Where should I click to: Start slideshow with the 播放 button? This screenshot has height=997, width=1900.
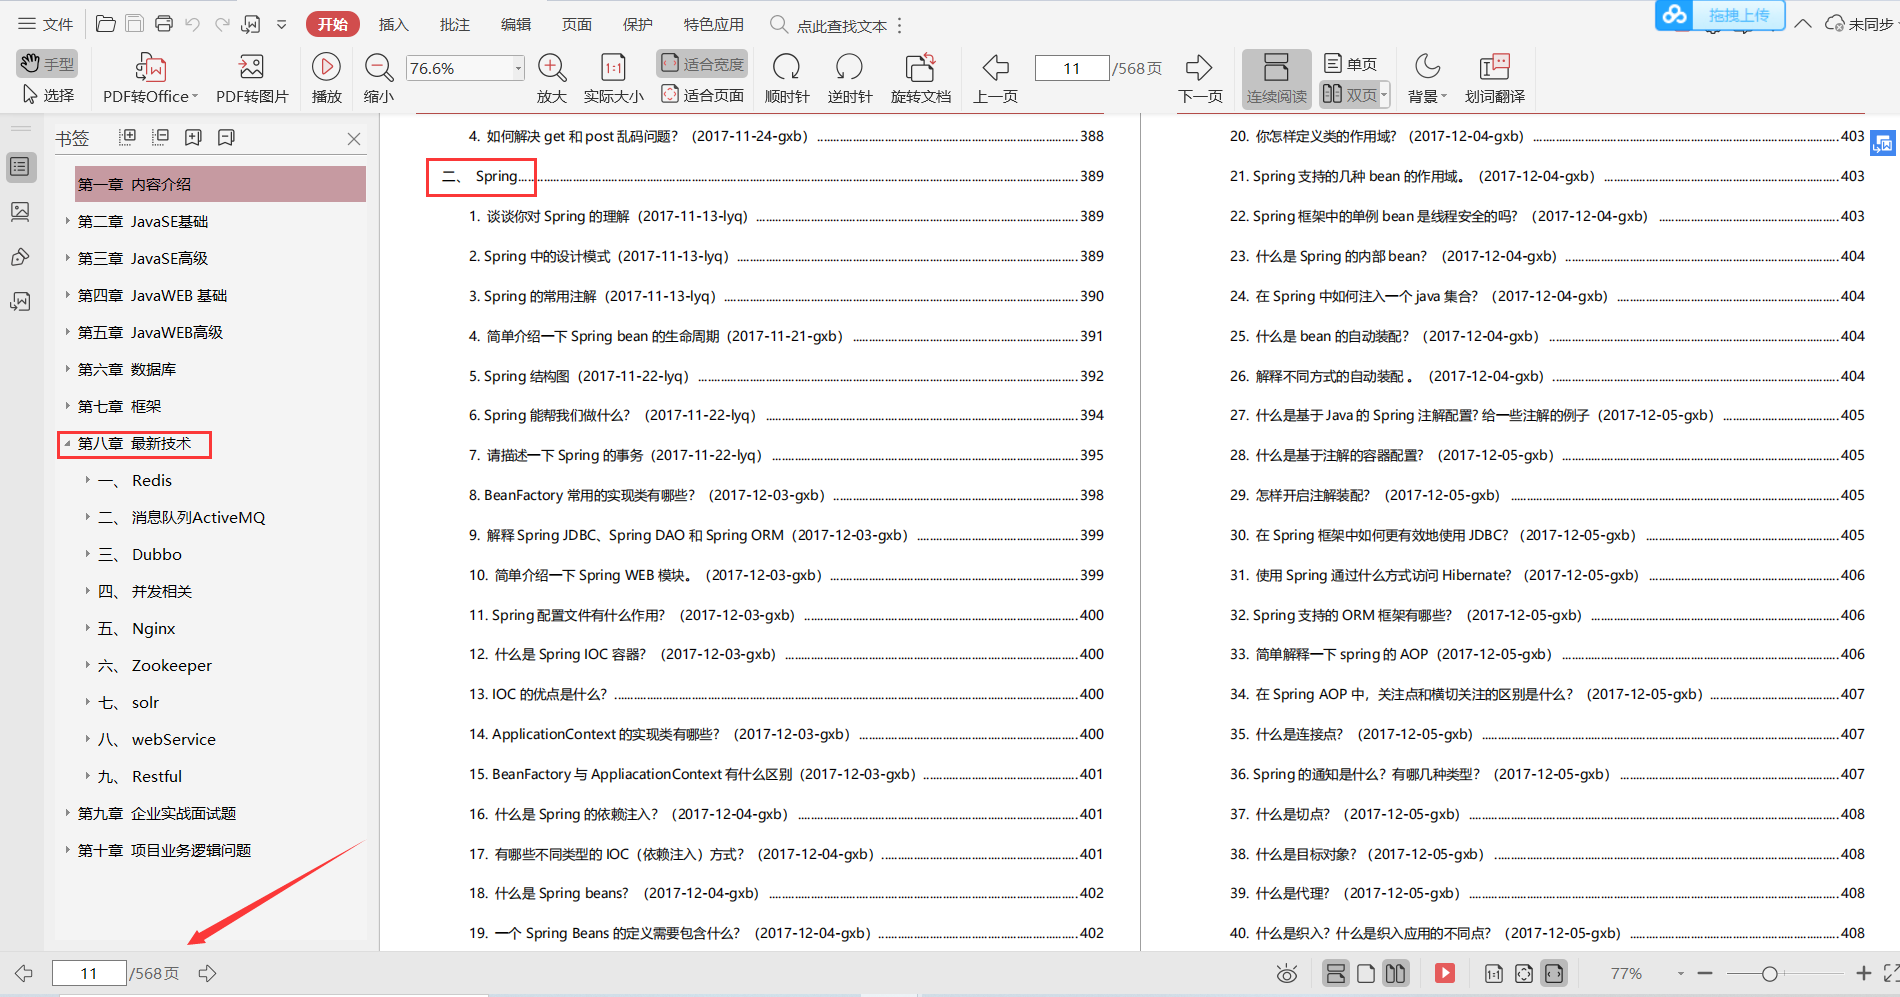point(326,79)
